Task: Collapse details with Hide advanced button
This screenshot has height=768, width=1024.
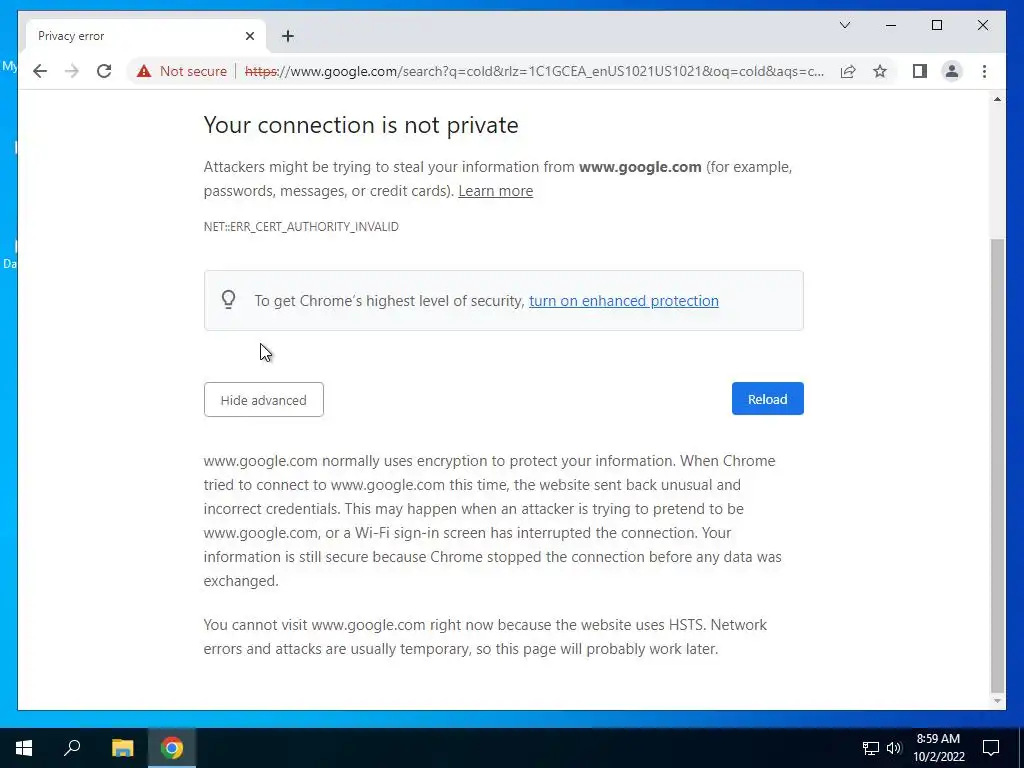Action: [263, 400]
